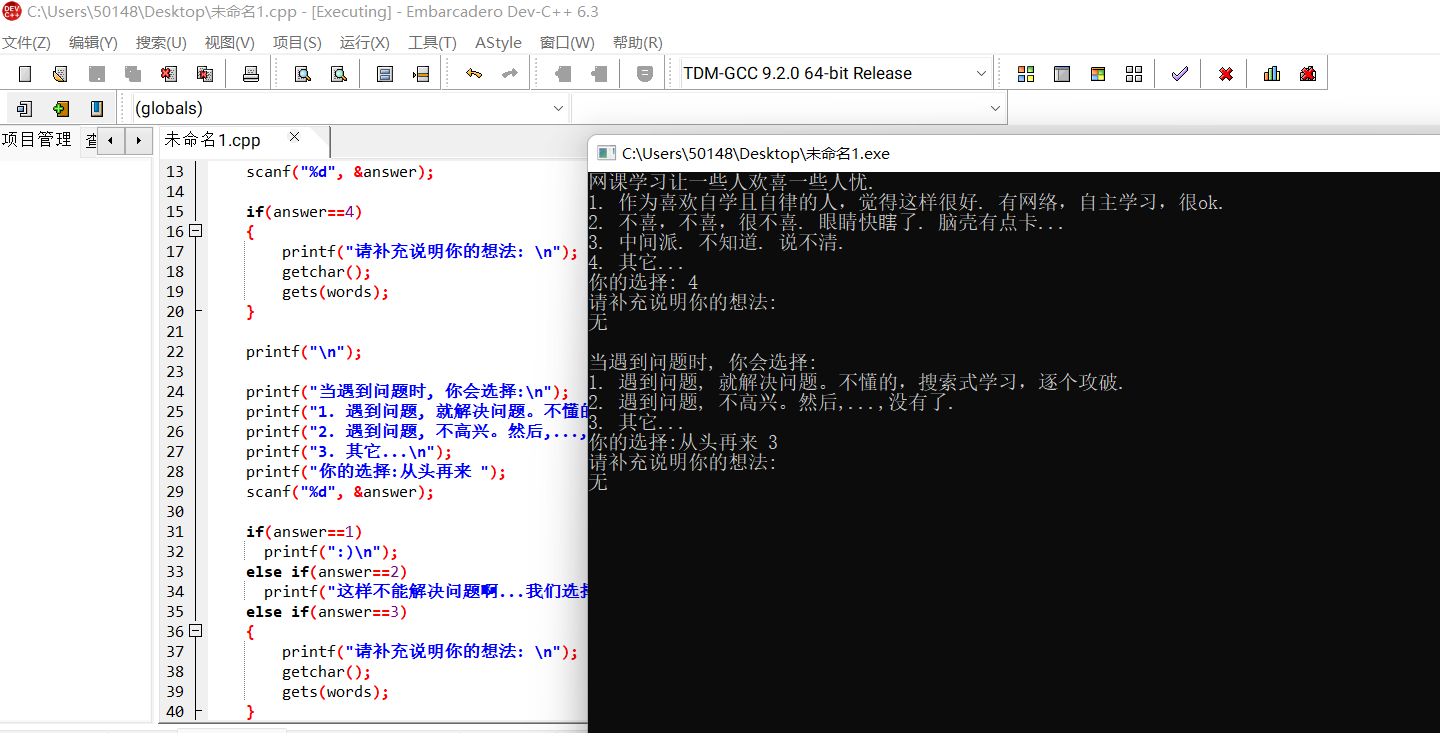Click the getchar() code on line 38
This screenshot has height=733, width=1440.
tap(326, 671)
